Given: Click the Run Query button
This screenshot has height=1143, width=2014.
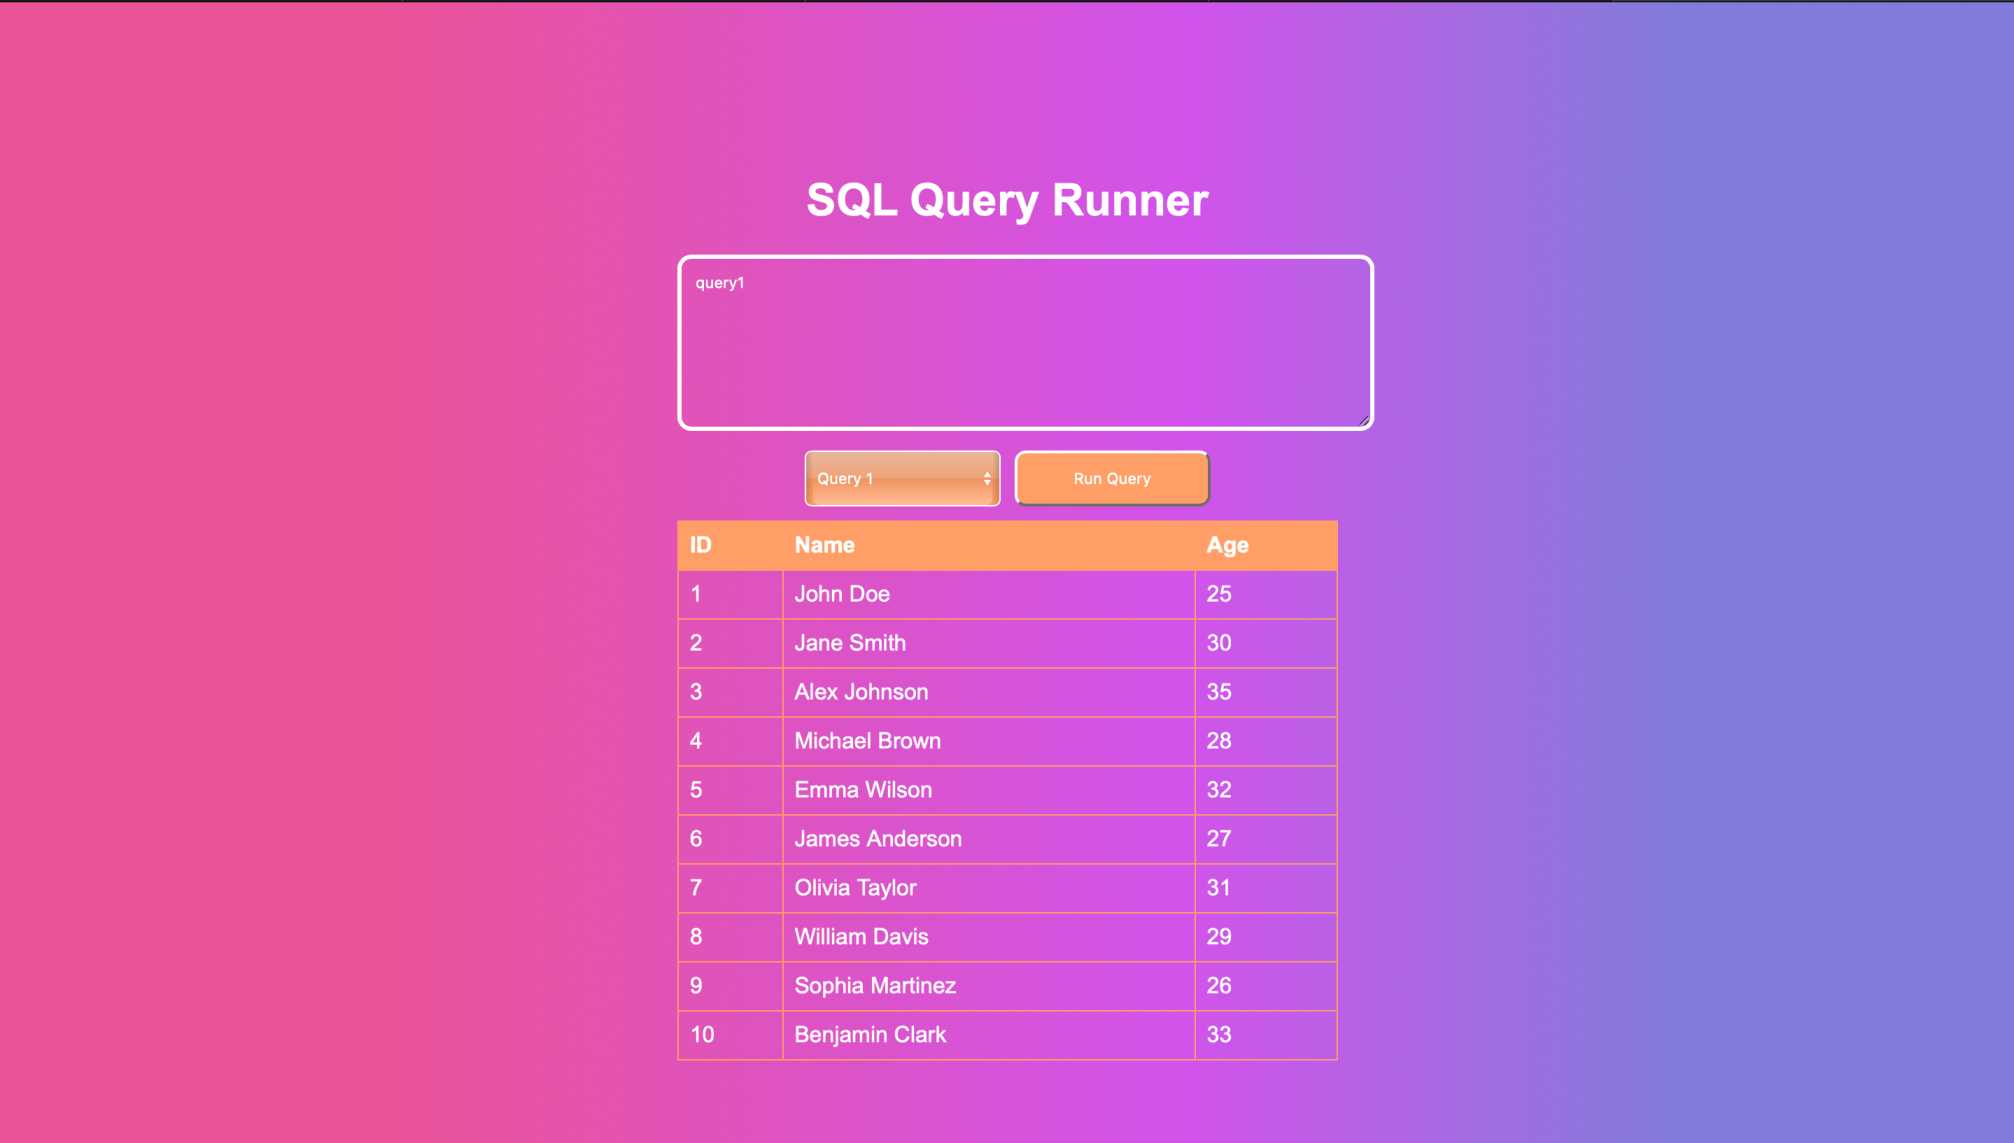Looking at the screenshot, I should [1112, 478].
